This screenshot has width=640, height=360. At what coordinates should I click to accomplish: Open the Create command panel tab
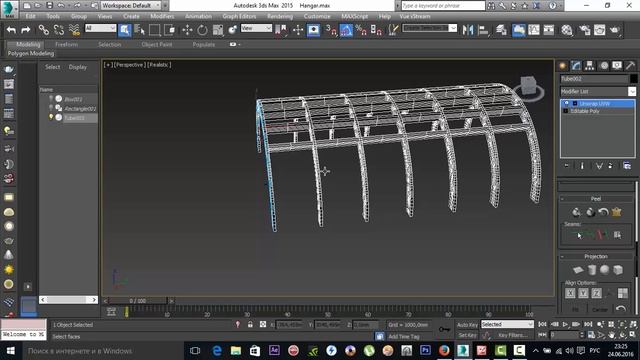coord(563,66)
